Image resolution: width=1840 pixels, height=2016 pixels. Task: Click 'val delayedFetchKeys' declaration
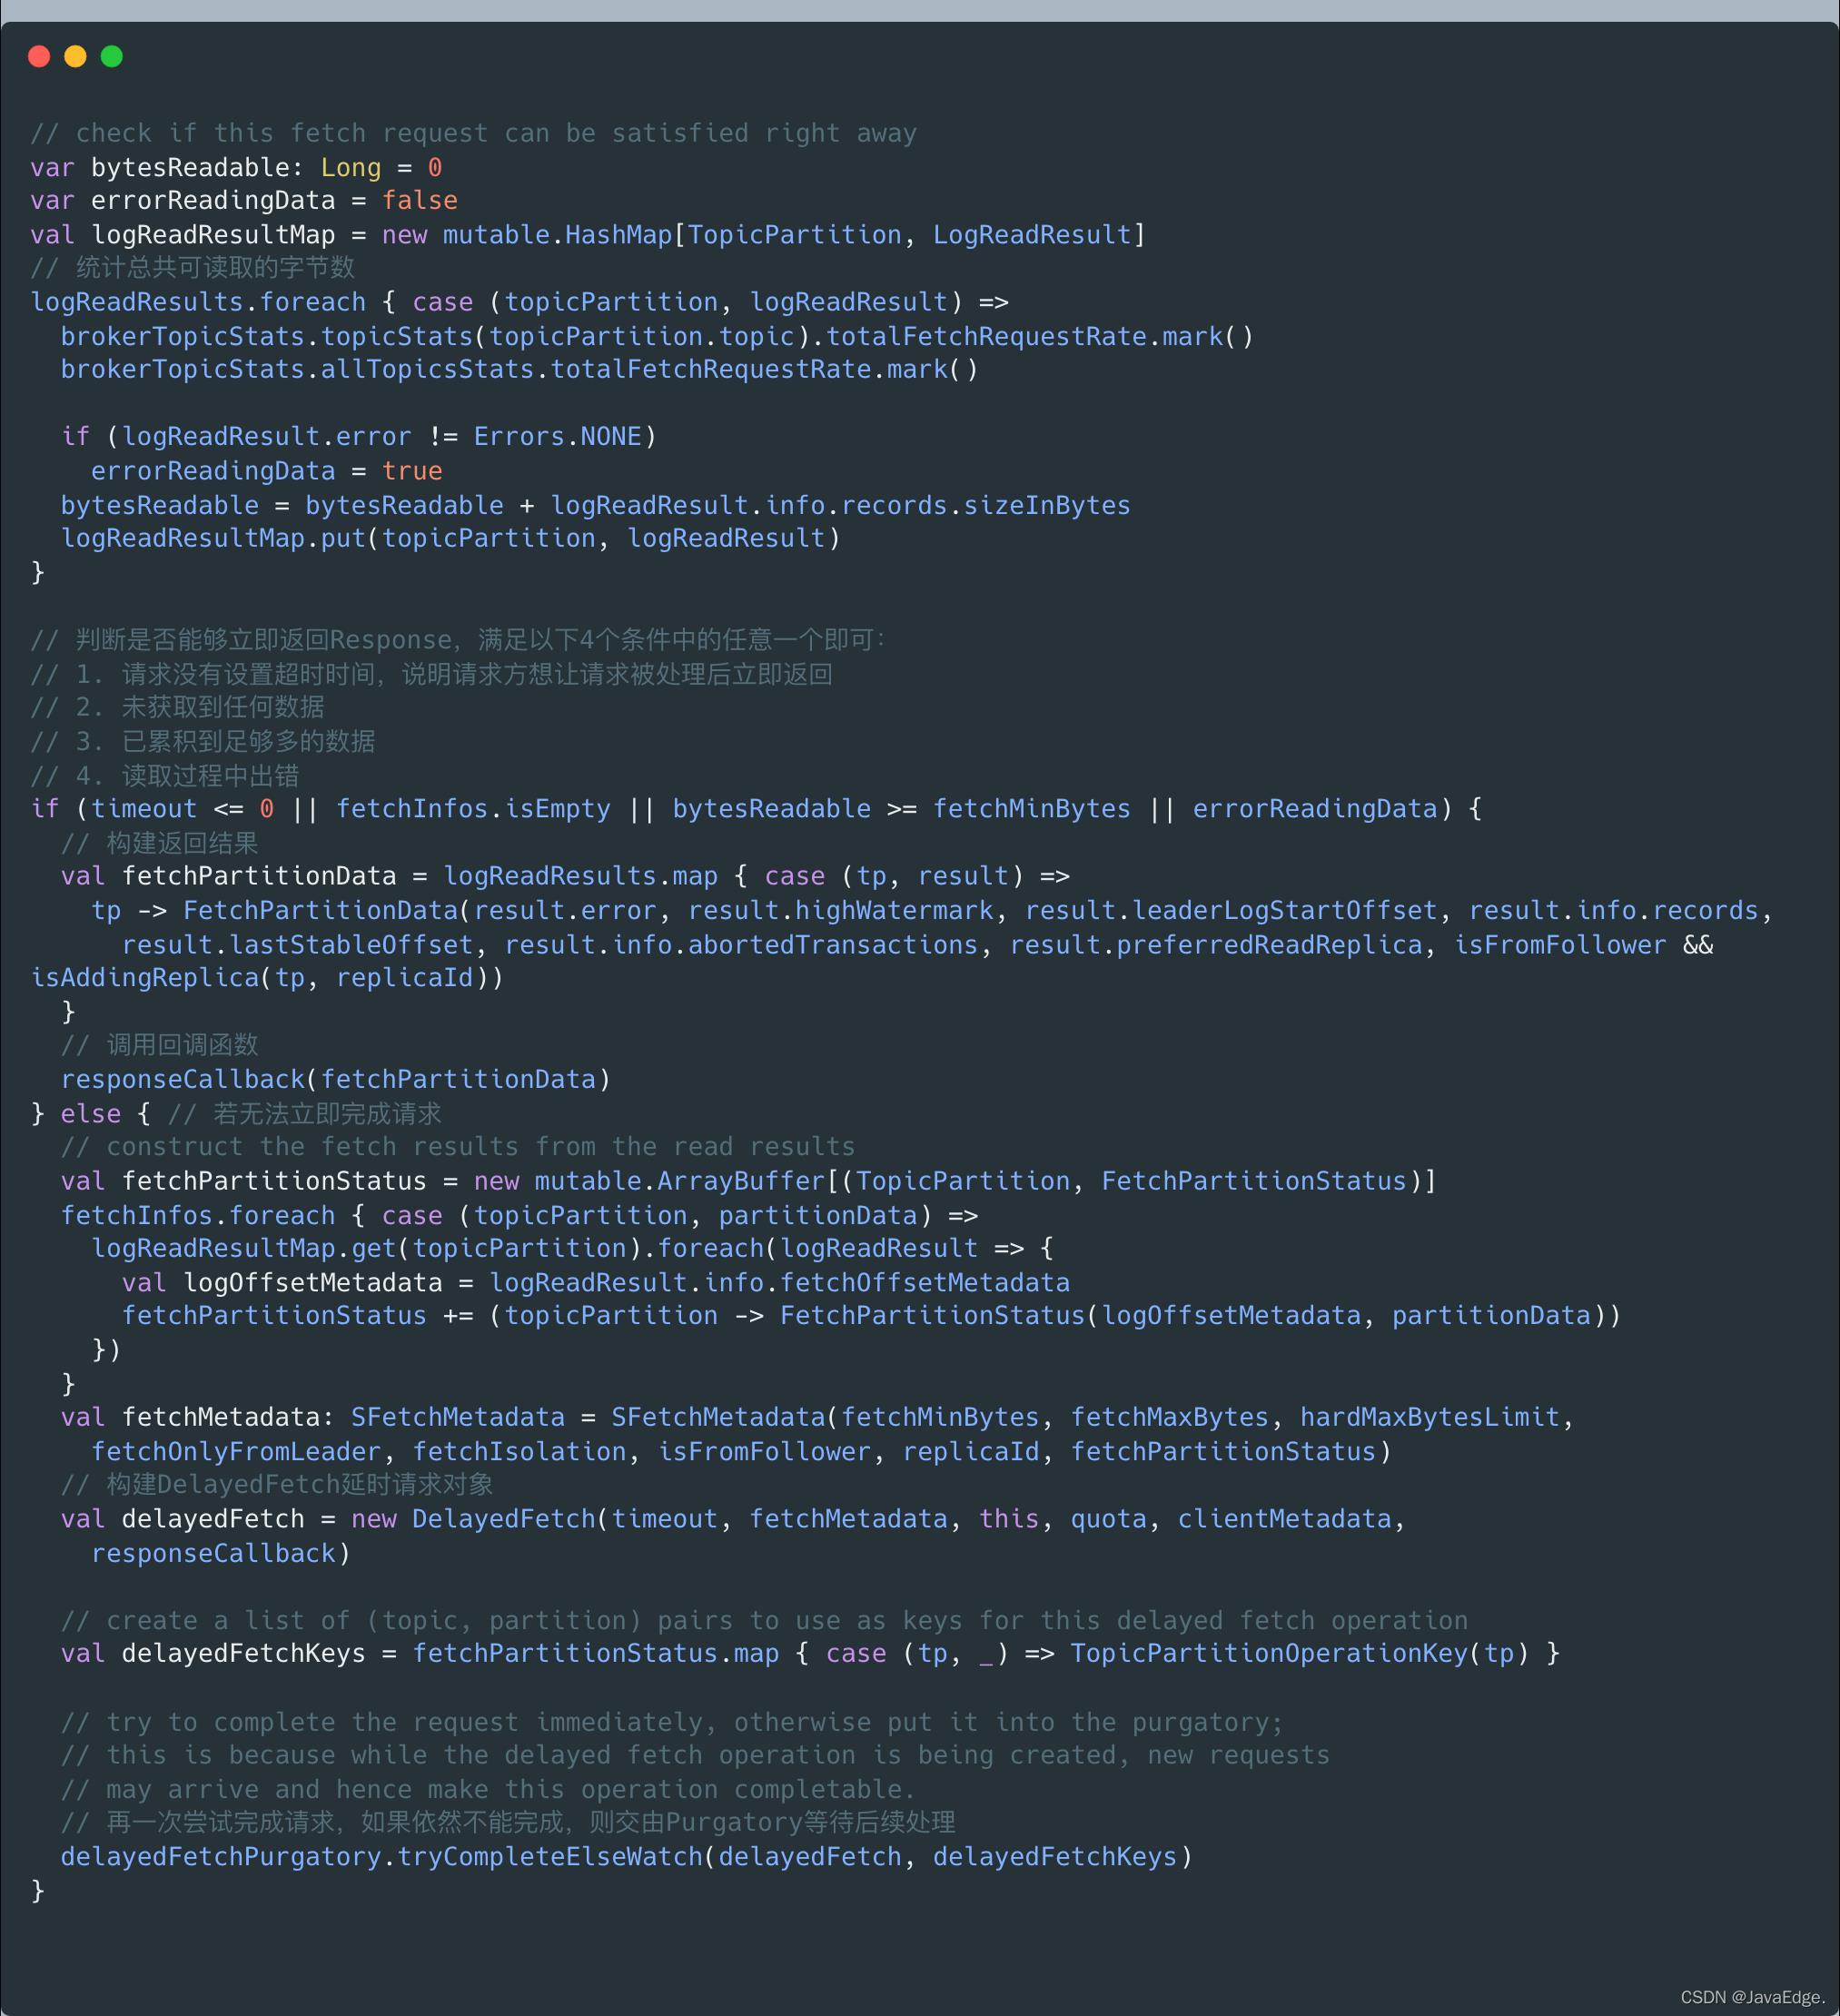(x=213, y=1654)
